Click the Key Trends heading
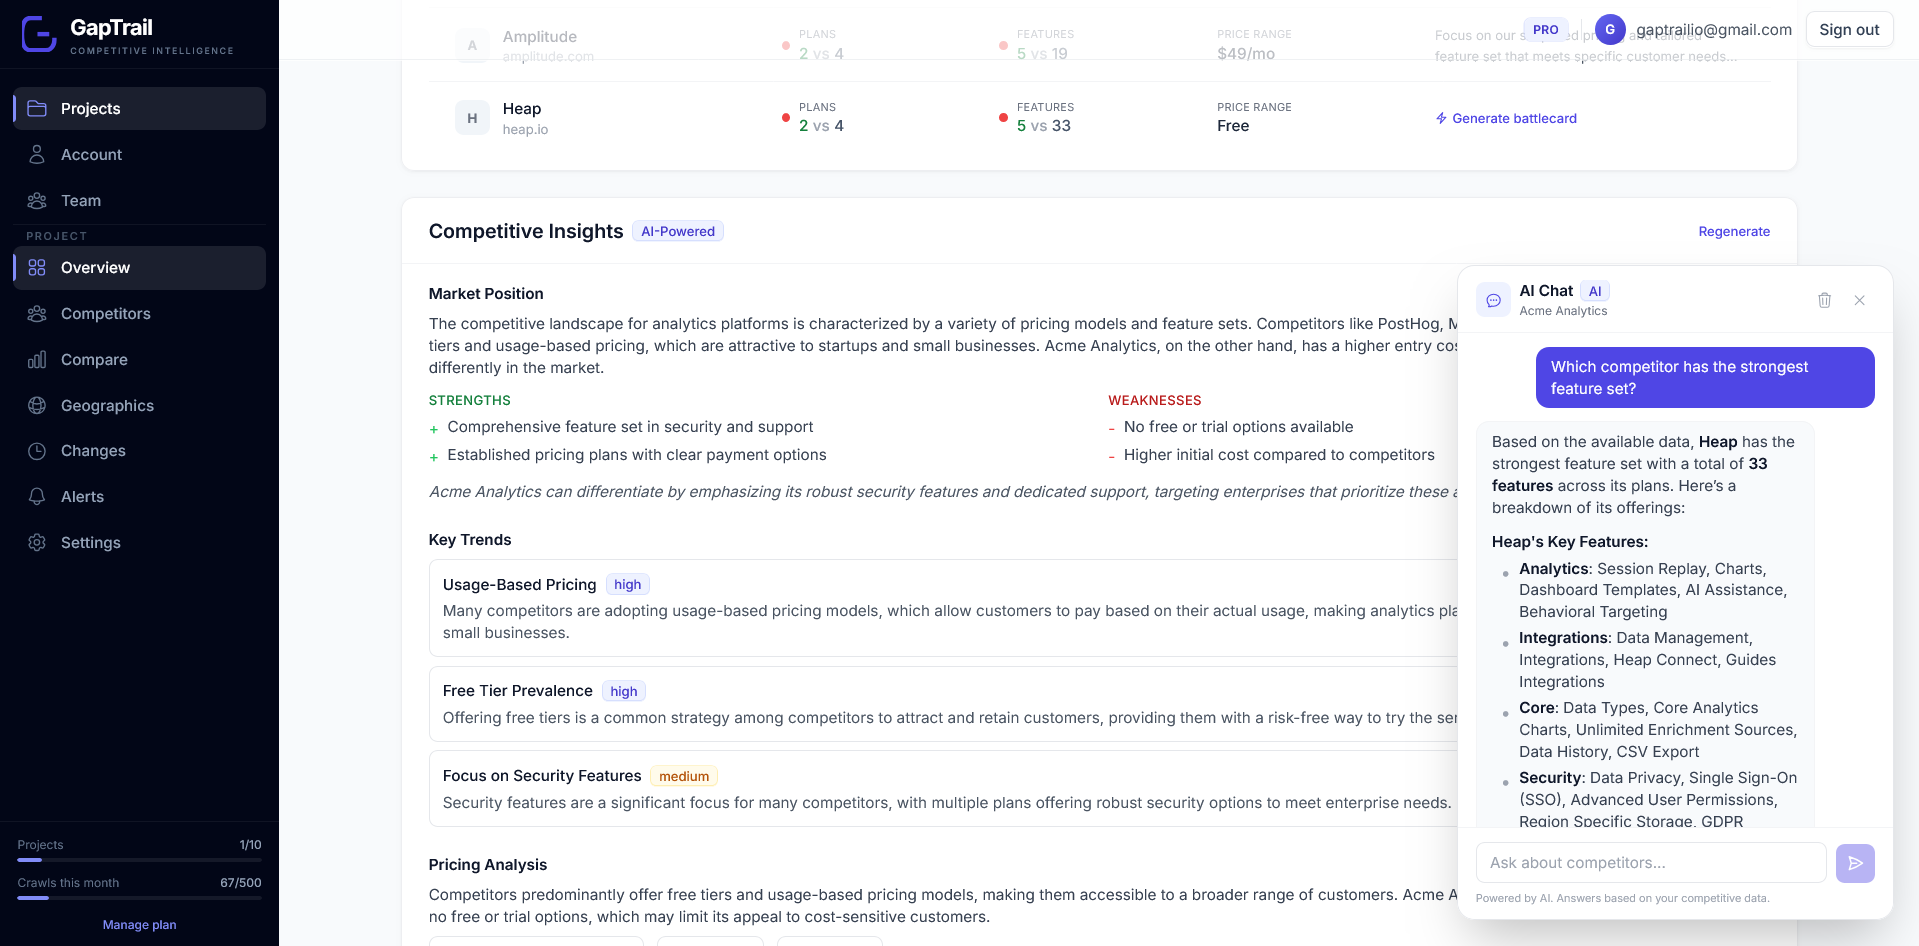 point(470,539)
